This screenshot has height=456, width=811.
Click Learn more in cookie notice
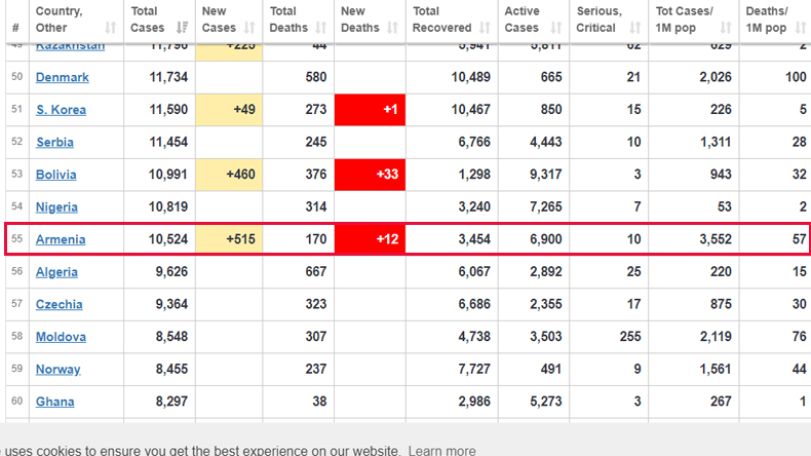[442, 450]
